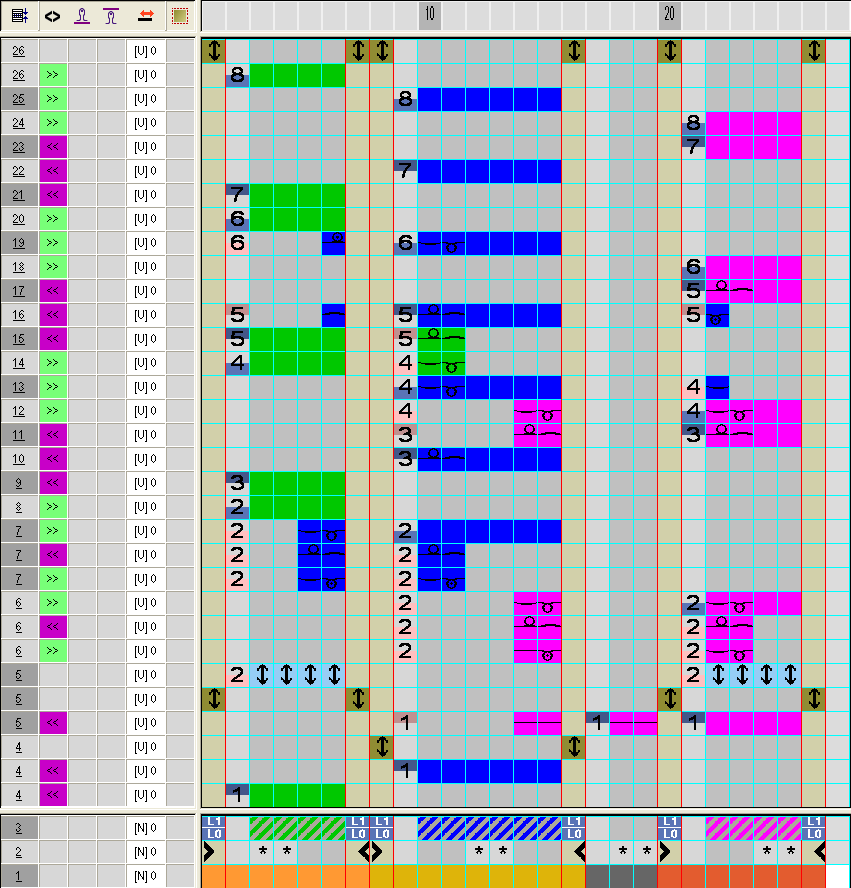Screen dimensions: 851x888
Task: Click the green hatched block in row 3
Action: pyautogui.click(x=297, y=828)
